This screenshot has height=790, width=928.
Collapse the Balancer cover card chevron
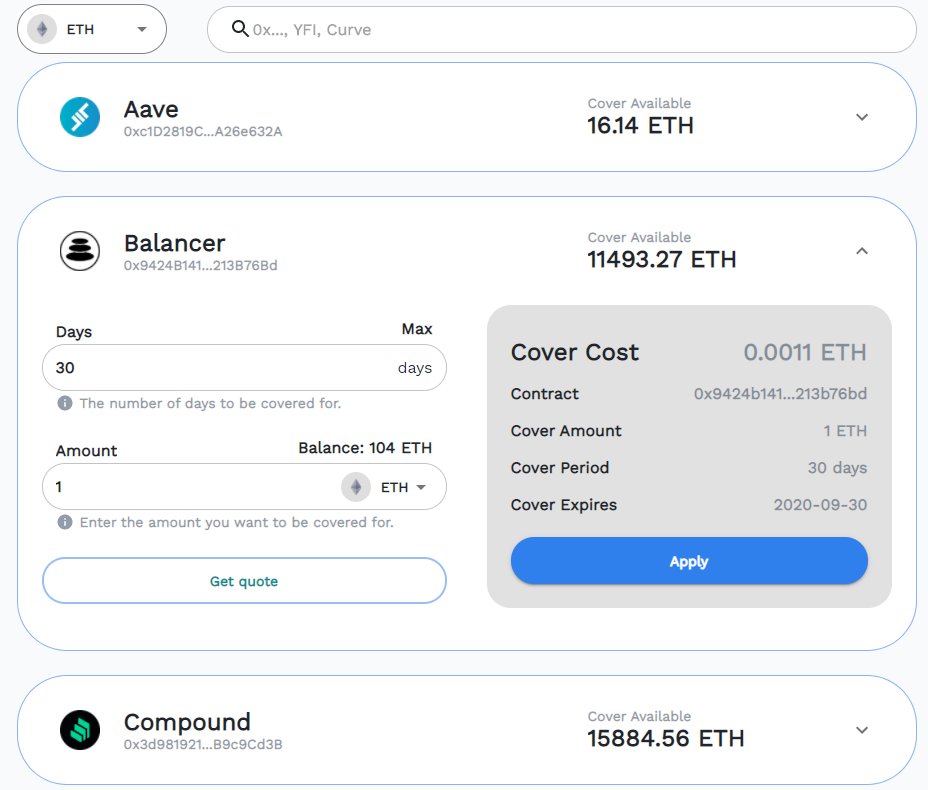pyautogui.click(x=862, y=251)
